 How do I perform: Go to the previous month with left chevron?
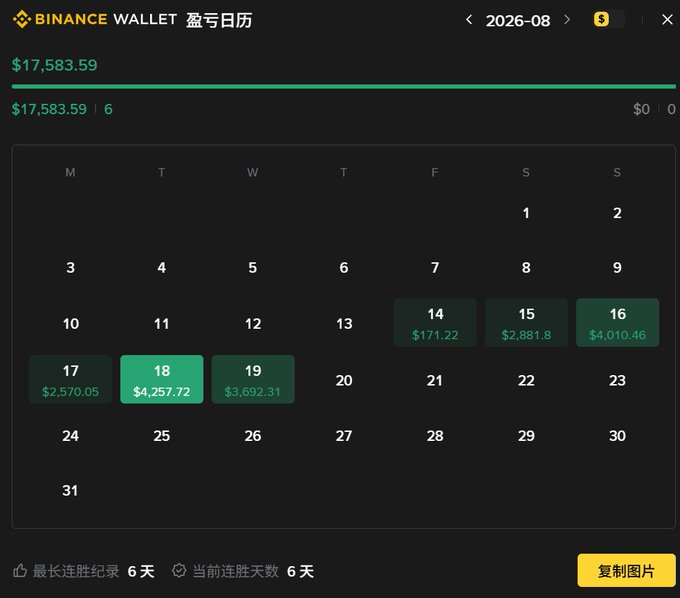tap(469, 20)
